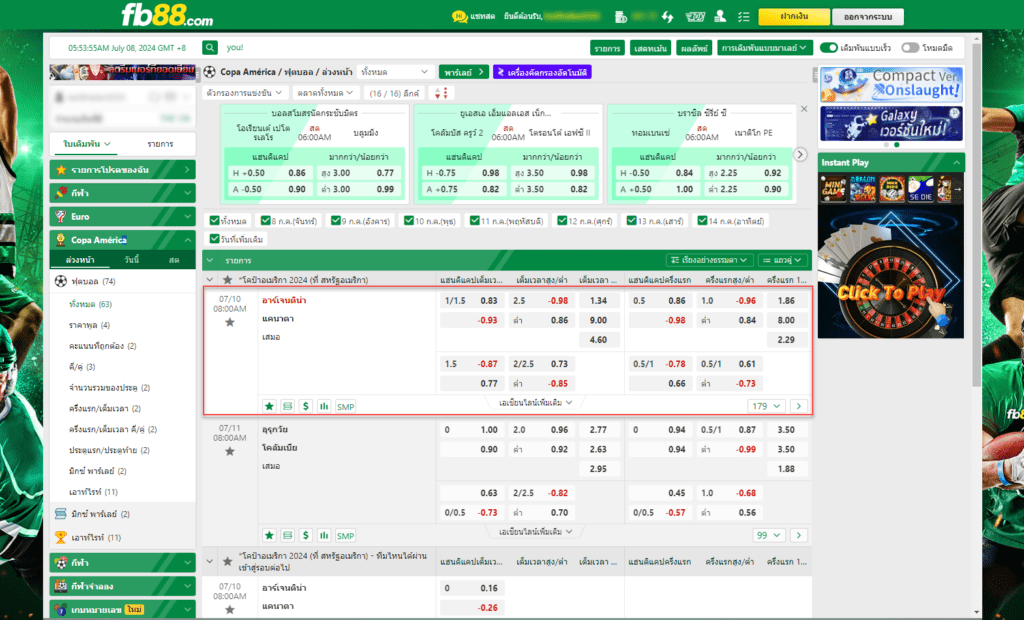Uncheck the 8 ก.ค.(จันทร์) date checkbox

(265, 221)
